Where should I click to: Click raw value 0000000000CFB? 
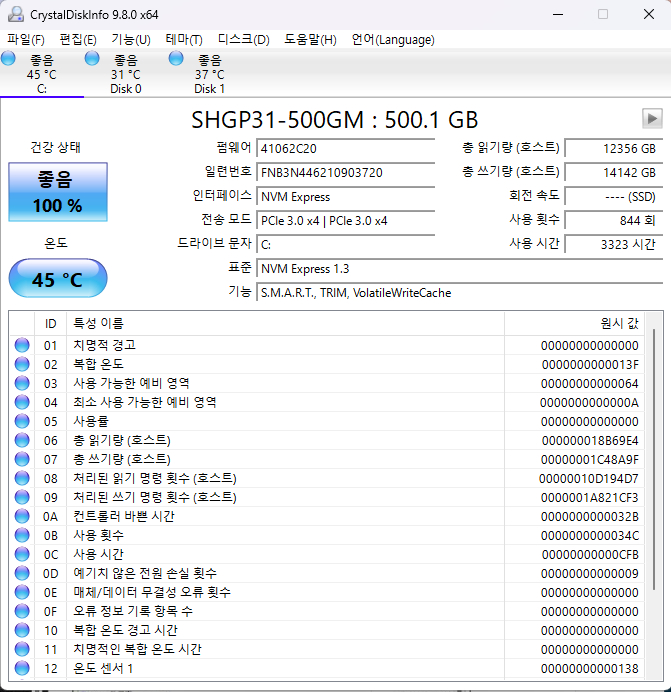[x=590, y=554]
